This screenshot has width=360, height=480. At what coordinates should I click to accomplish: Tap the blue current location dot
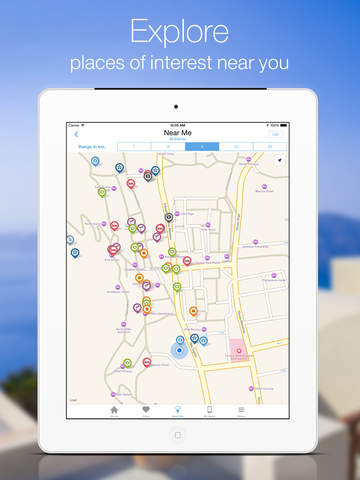[x=179, y=350]
